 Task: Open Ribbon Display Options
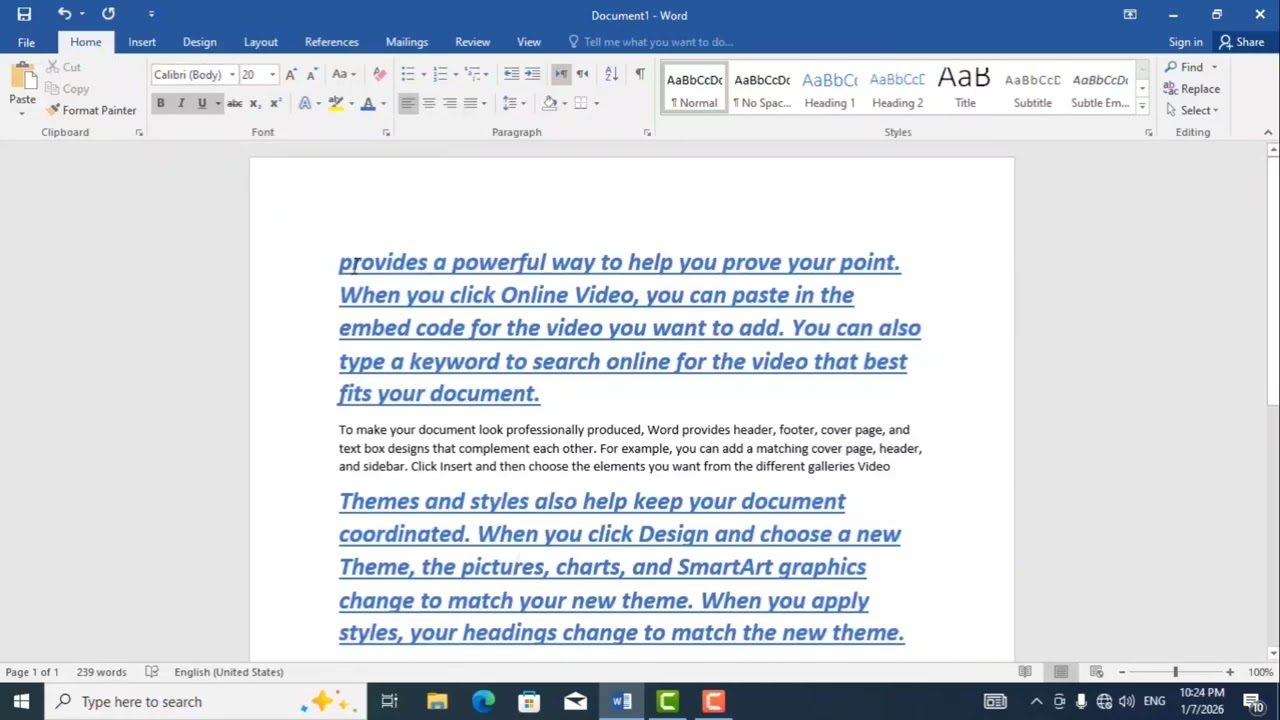pyautogui.click(x=1130, y=14)
